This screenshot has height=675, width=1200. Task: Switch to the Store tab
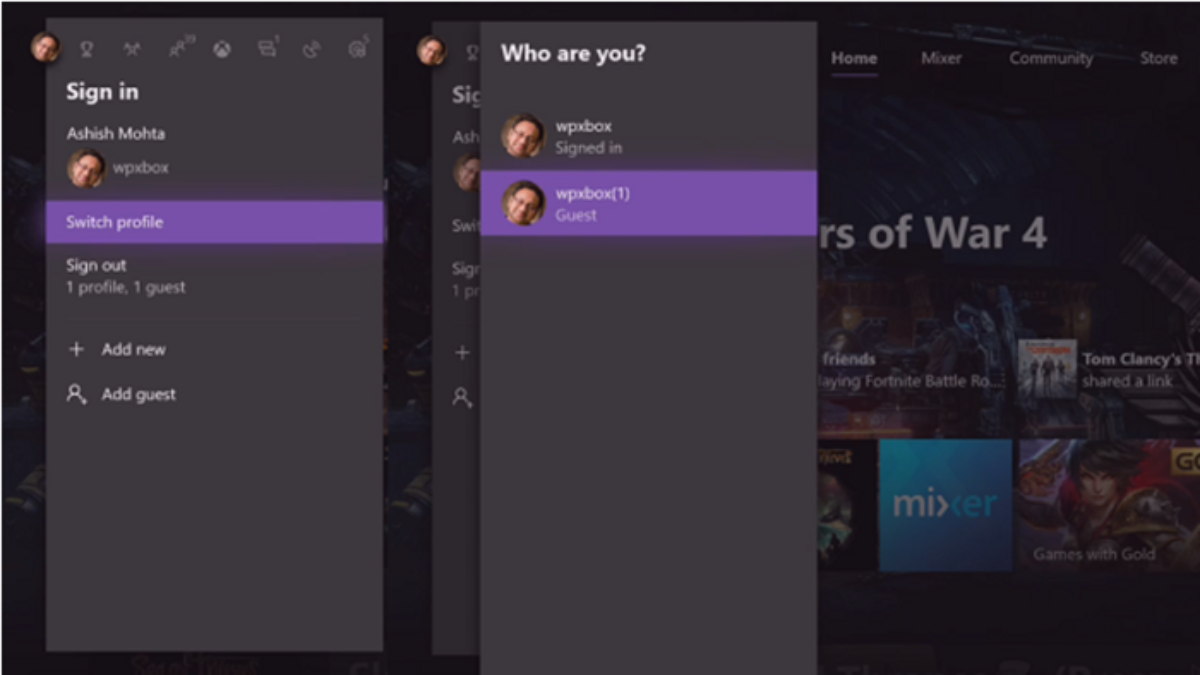tap(1159, 58)
